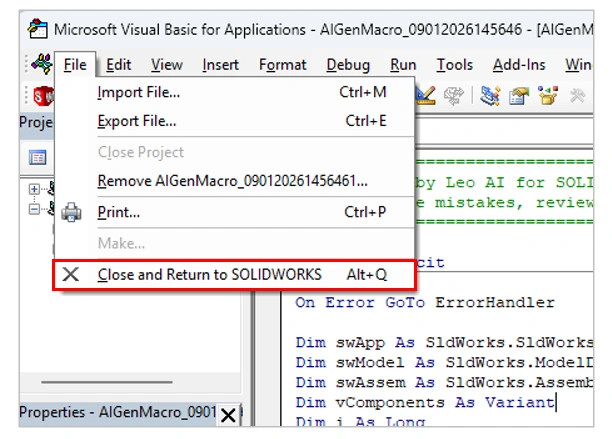
Task: Click the 'Dim swApp As SldWorks.SldWorks' line
Action: tap(444, 342)
